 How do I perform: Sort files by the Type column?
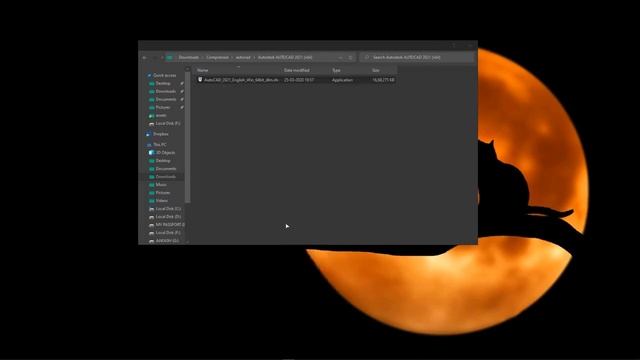(x=336, y=70)
